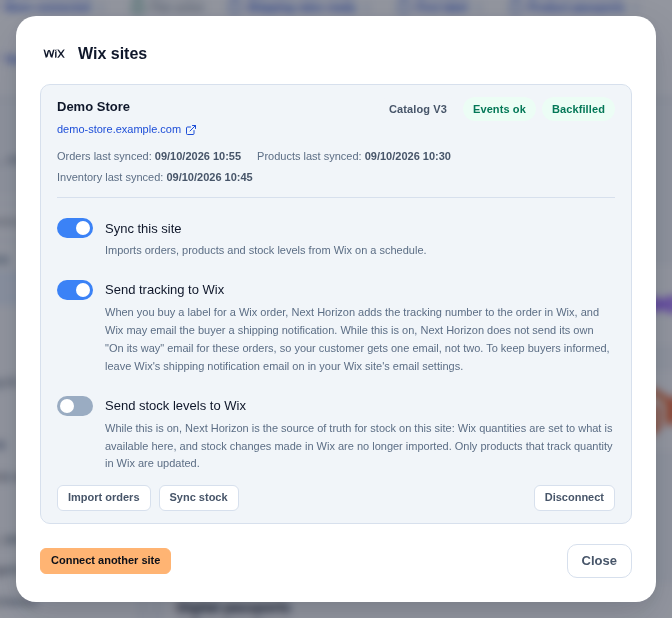The image size is (672, 618).
Task: Close the Wix sites dialog
Action: click(x=599, y=561)
